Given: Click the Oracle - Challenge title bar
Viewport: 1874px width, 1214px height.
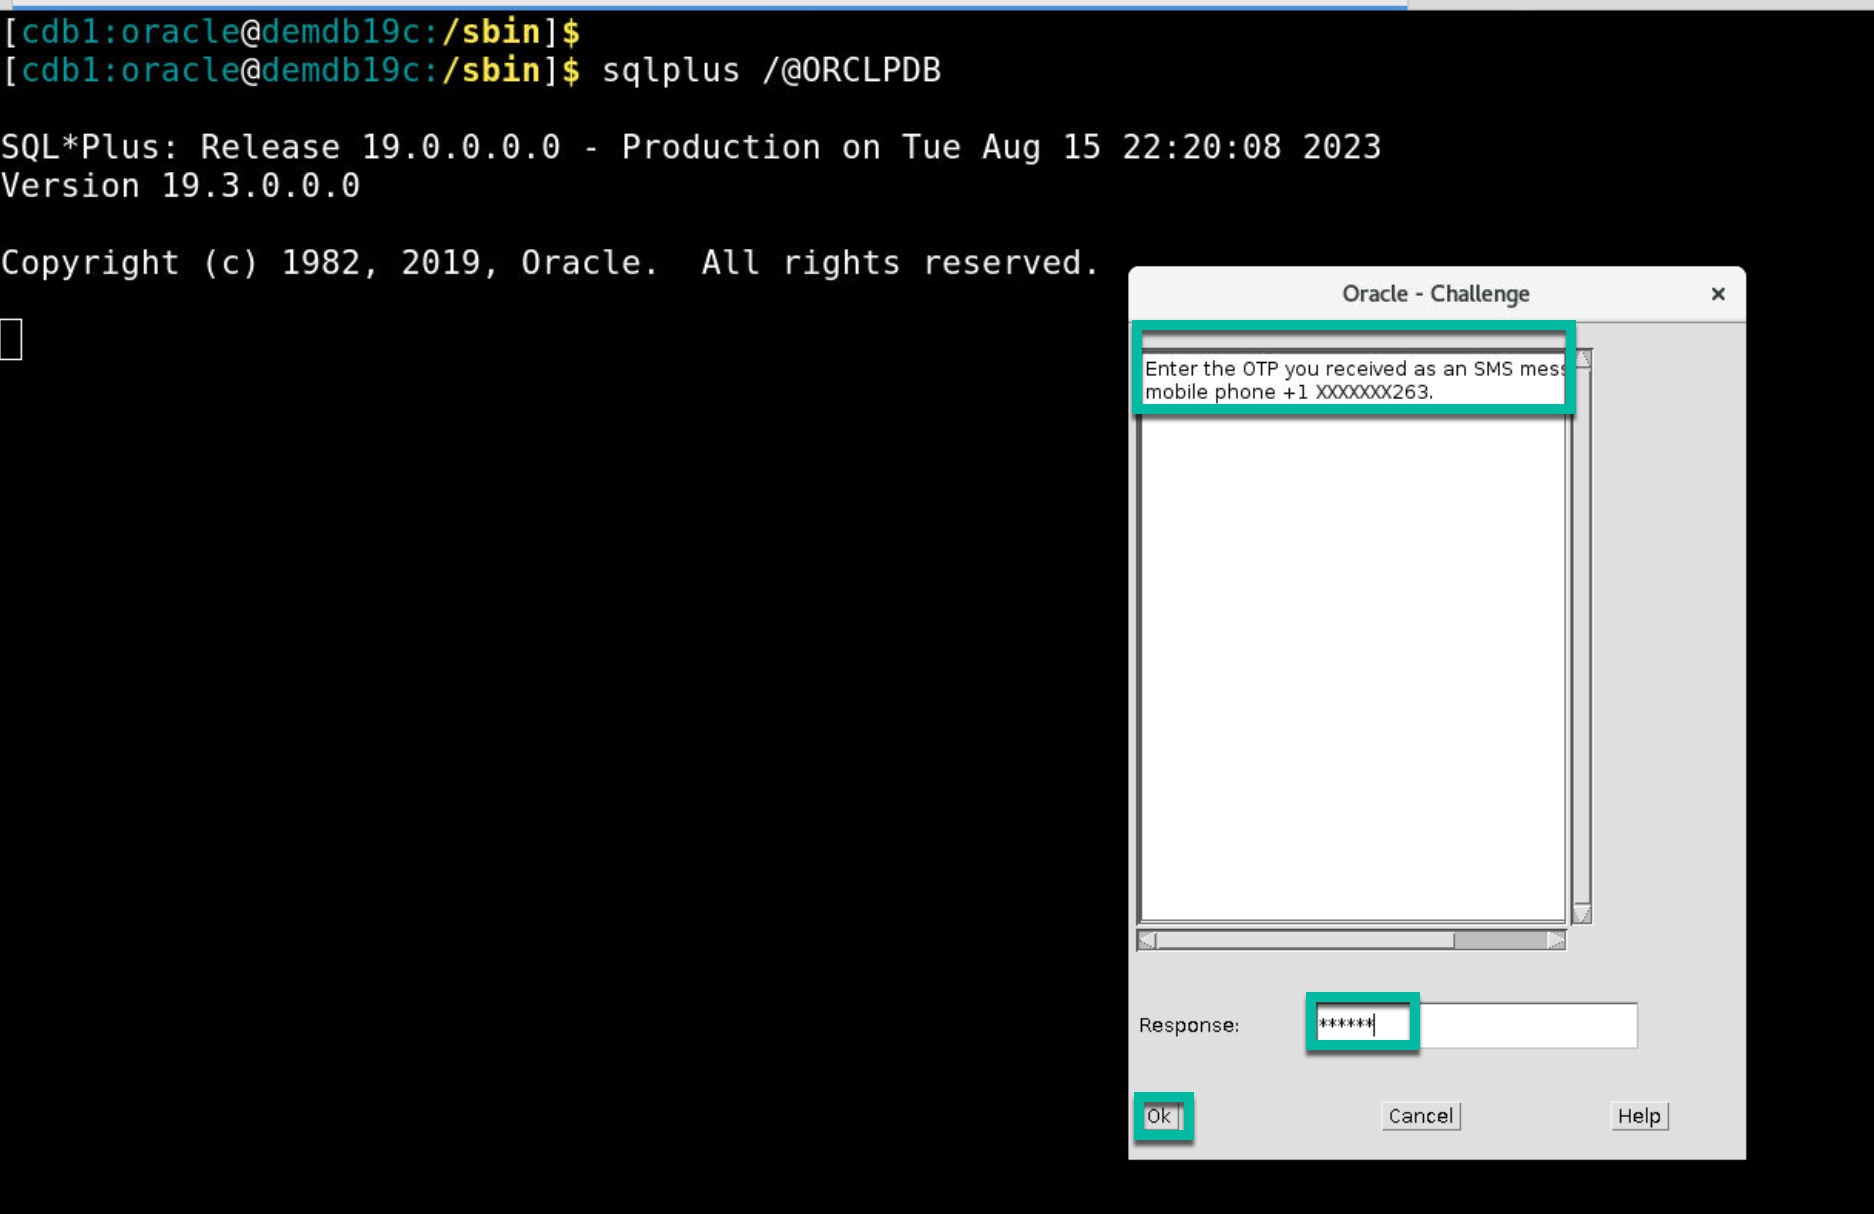Looking at the screenshot, I should point(1437,293).
